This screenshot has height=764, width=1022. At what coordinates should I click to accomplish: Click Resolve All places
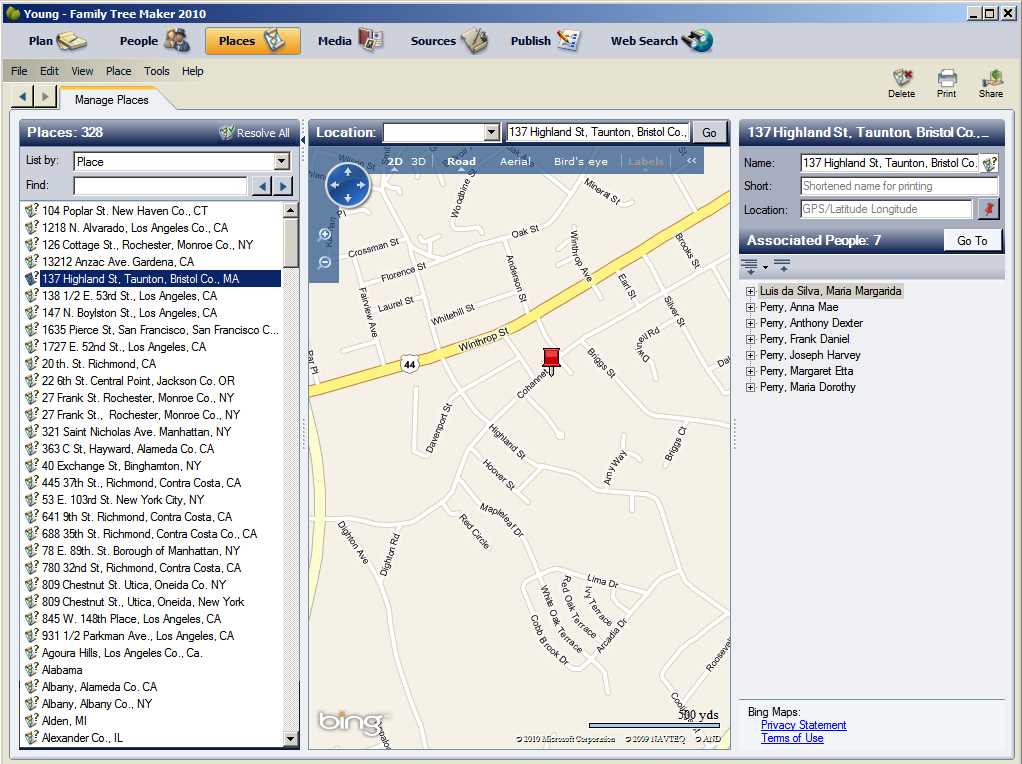click(x=255, y=132)
